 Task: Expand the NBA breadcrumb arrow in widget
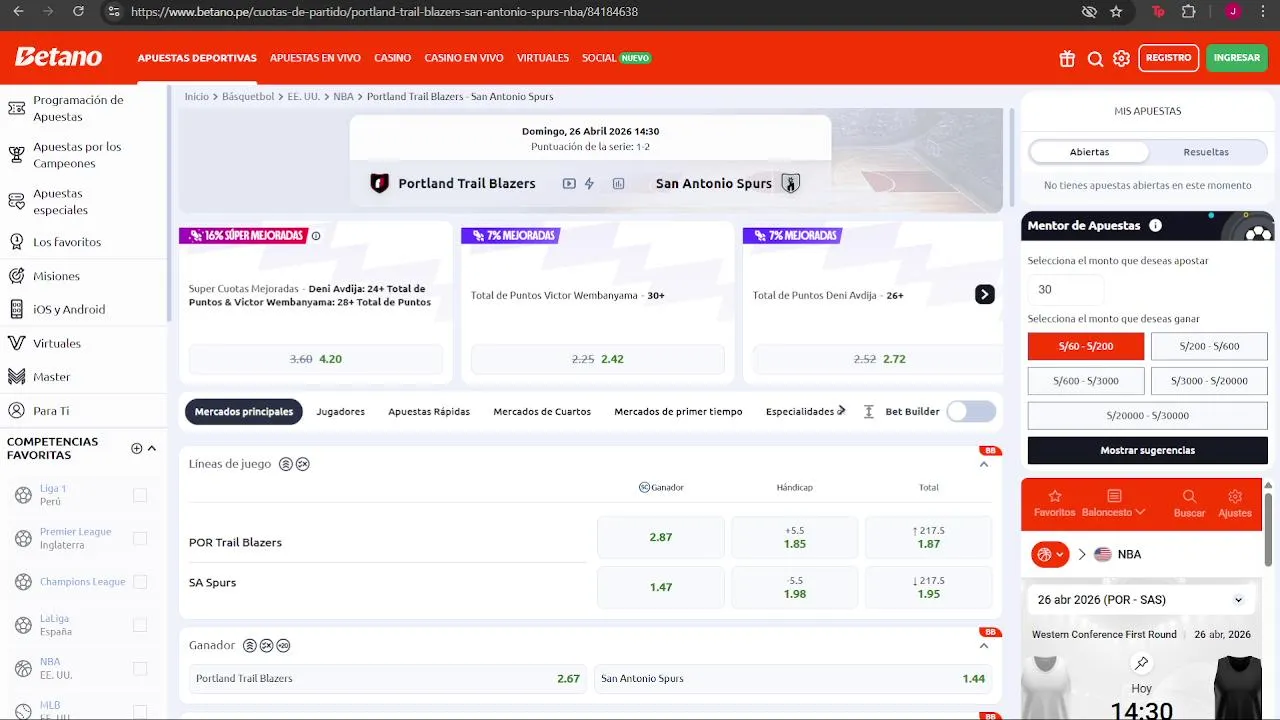1082,554
